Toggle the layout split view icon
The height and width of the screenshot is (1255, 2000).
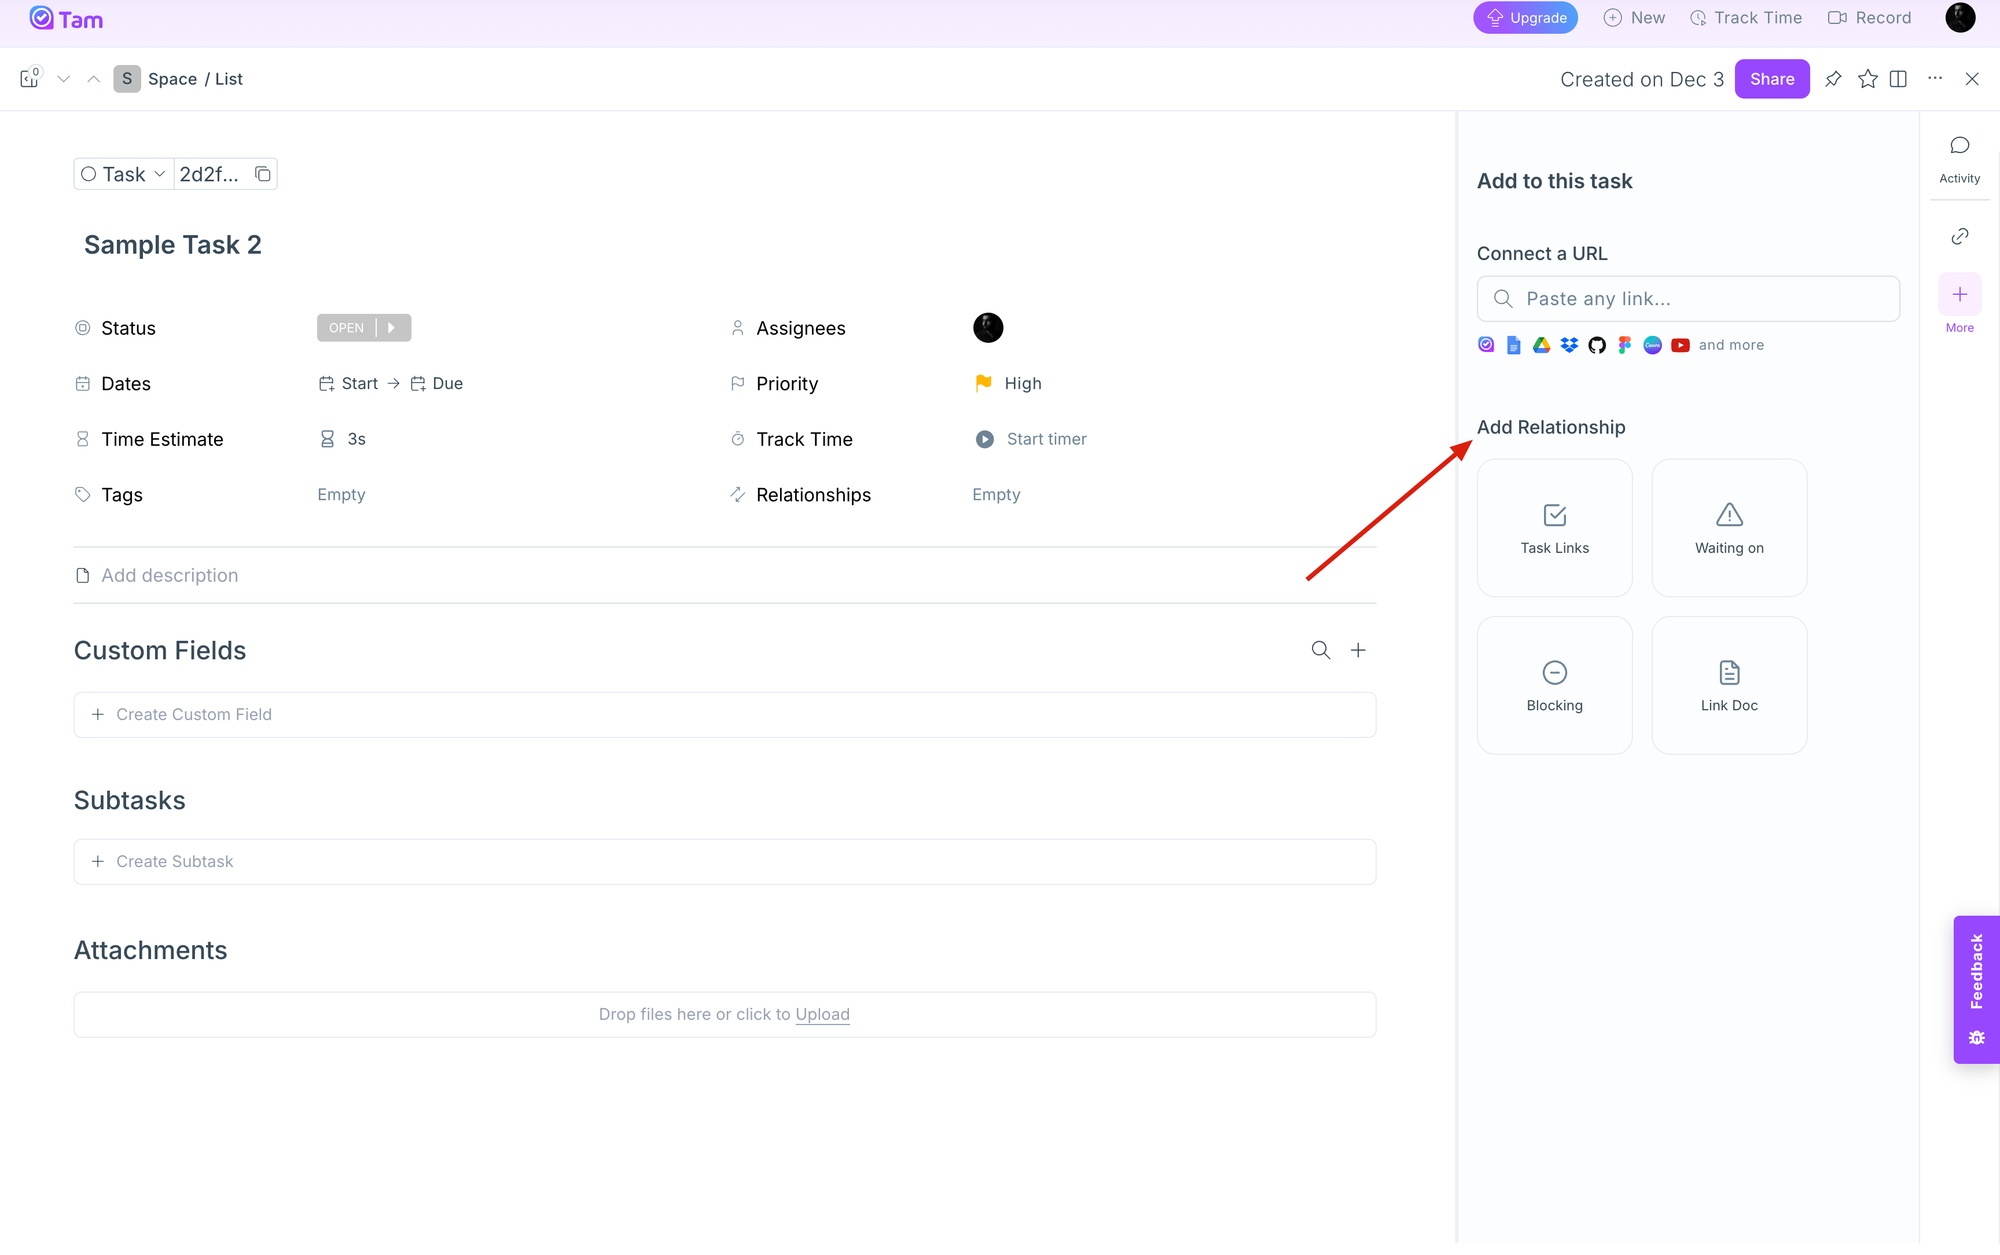point(1898,79)
